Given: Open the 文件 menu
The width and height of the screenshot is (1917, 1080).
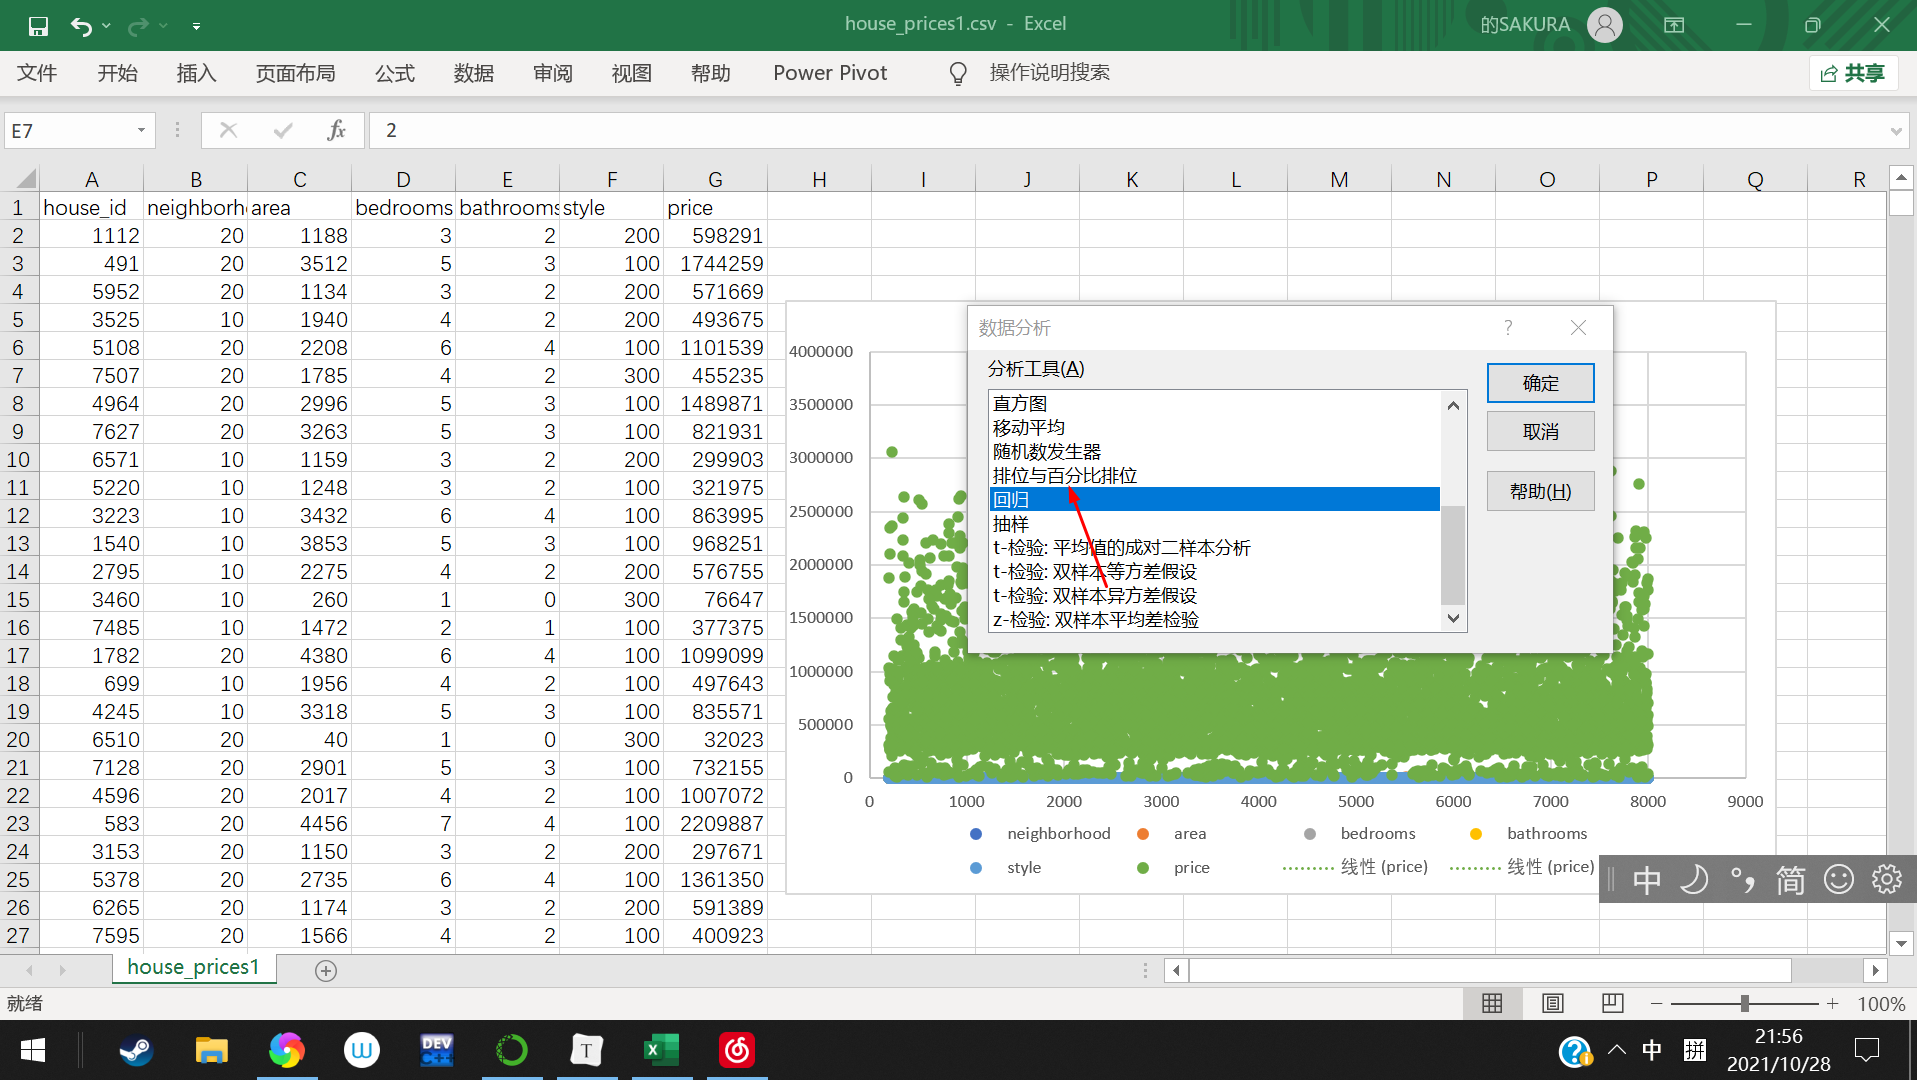Looking at the screenshot, I should 37,73.
